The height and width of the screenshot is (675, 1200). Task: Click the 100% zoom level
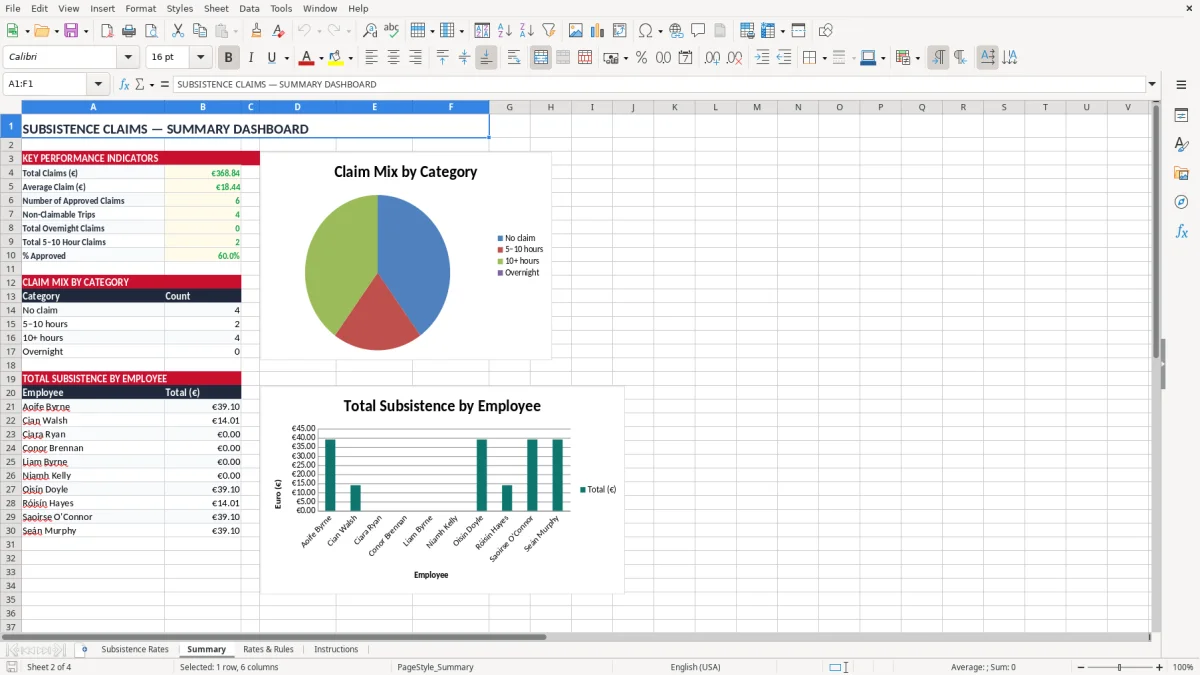1183,667
